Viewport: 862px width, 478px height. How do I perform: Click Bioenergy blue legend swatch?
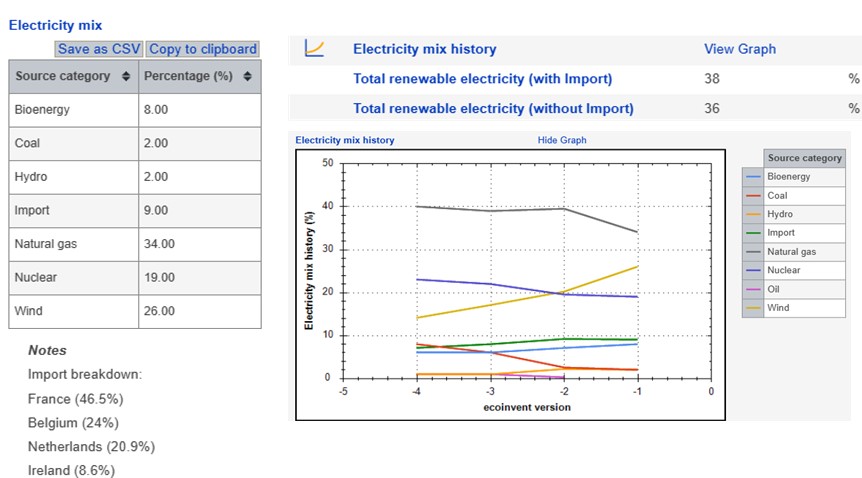pyautogui.click(x=753, y=177)
